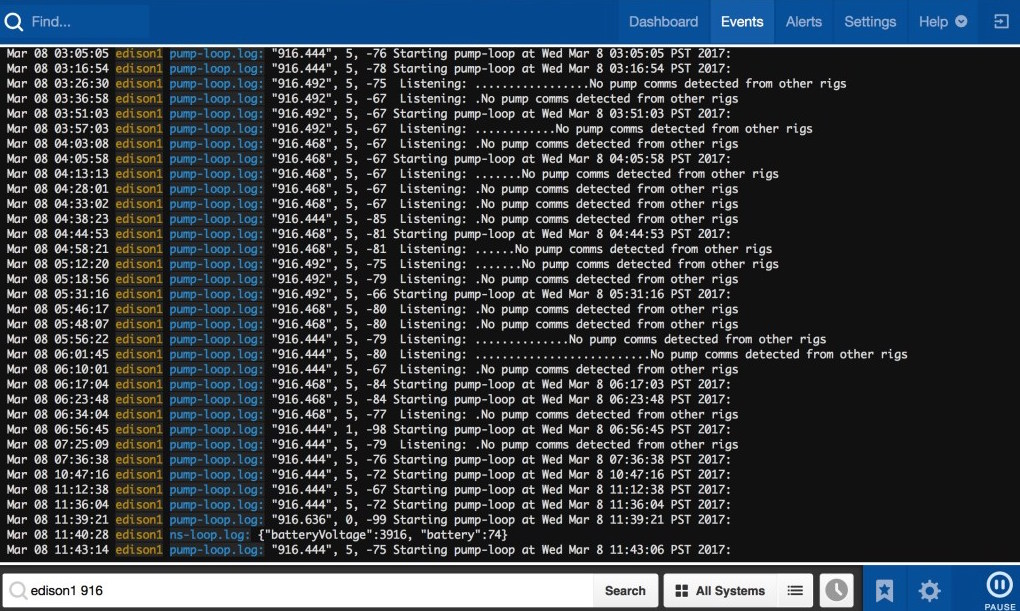The image size is (1020, 611).
Task: Click the magnifier icon beside Find
Action: click(14, 22)
